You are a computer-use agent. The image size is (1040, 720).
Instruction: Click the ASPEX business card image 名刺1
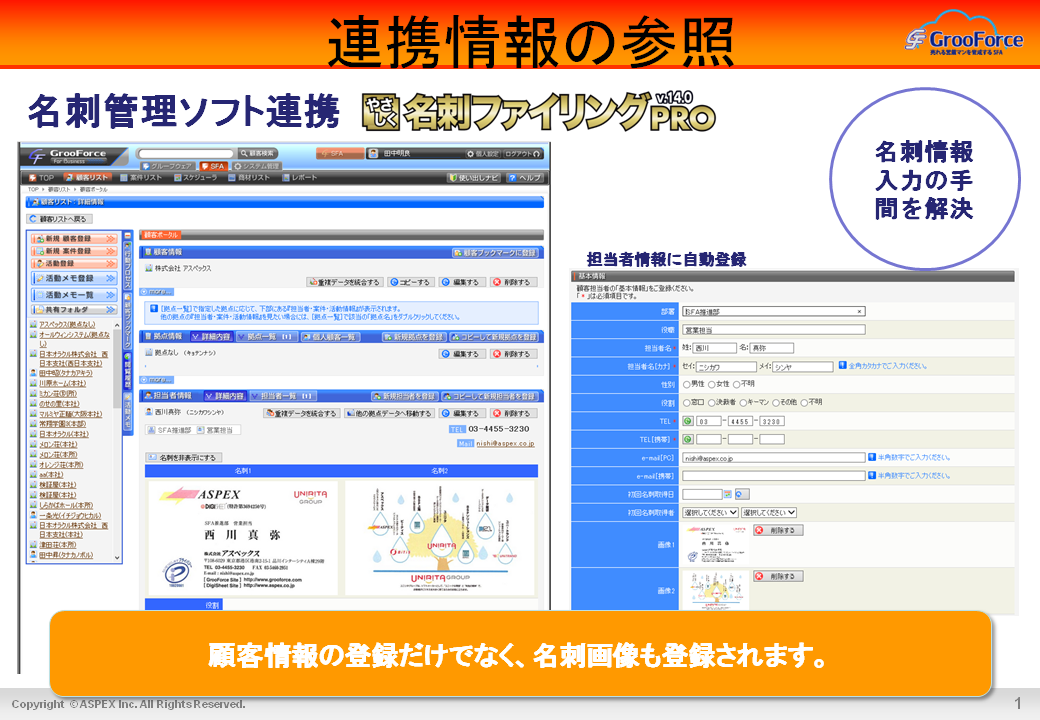(243, 538)
